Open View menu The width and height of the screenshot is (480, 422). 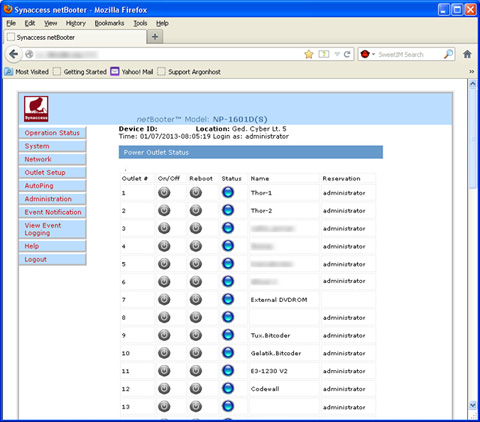[x=51, y=23]
